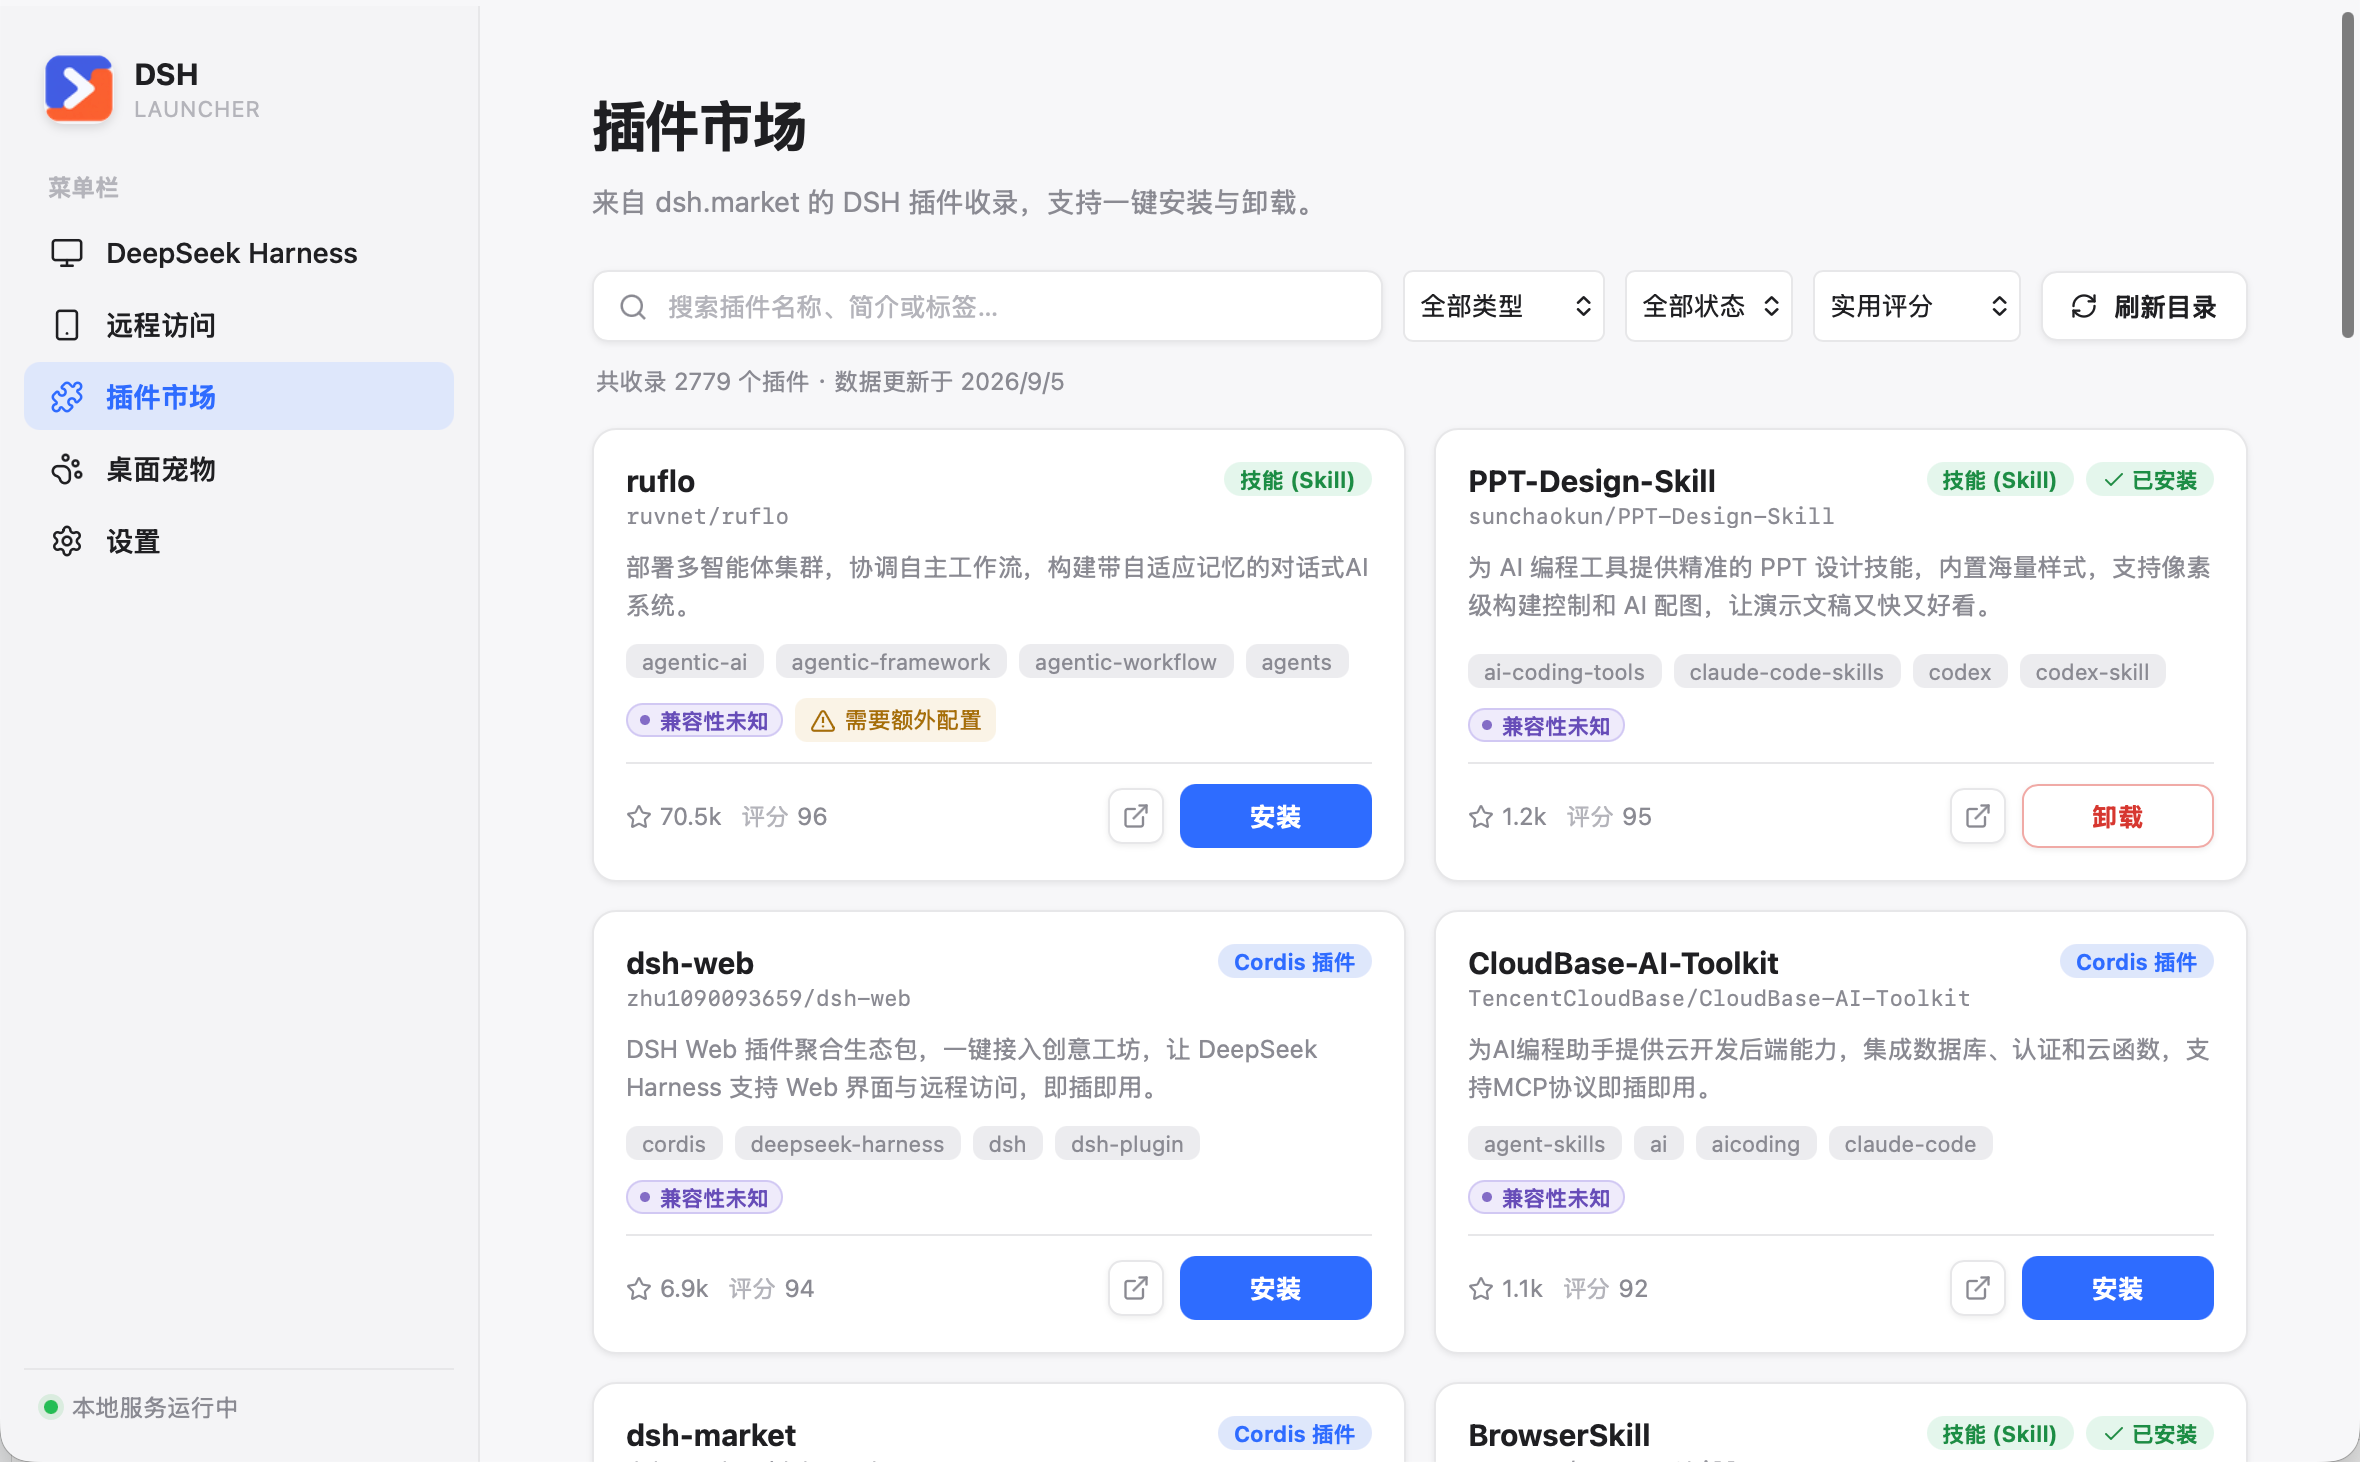Viewport: 2360px width, 1462px height.
Task: Install the dsh-web plugin
Action: pos(1275,1288)
